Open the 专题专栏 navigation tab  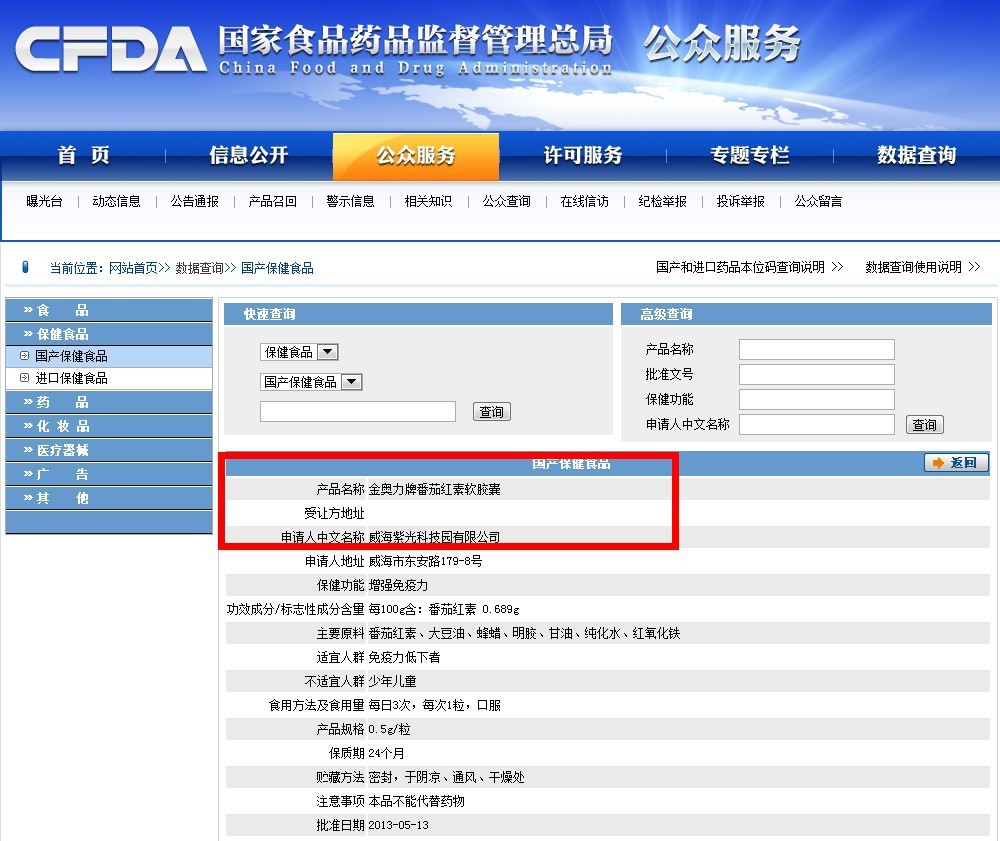(750, 155)
